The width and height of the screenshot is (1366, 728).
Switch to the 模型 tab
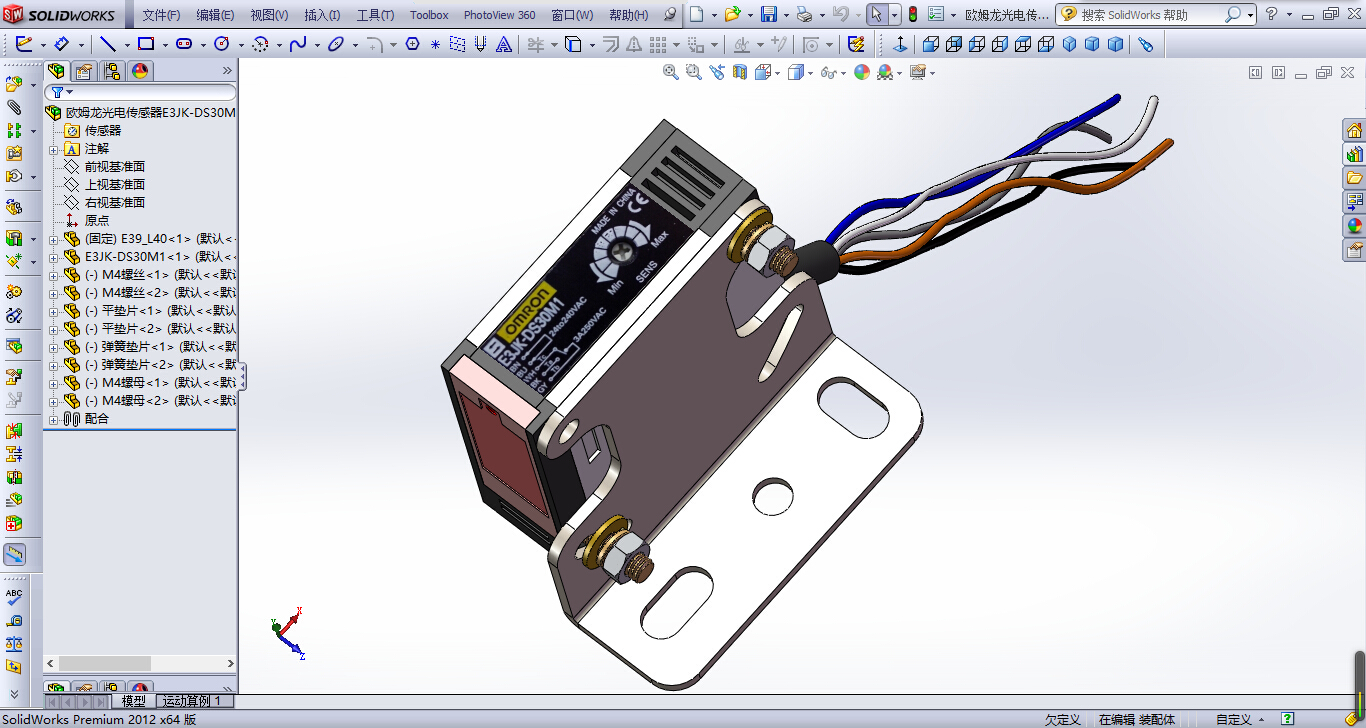click(133, 701)
